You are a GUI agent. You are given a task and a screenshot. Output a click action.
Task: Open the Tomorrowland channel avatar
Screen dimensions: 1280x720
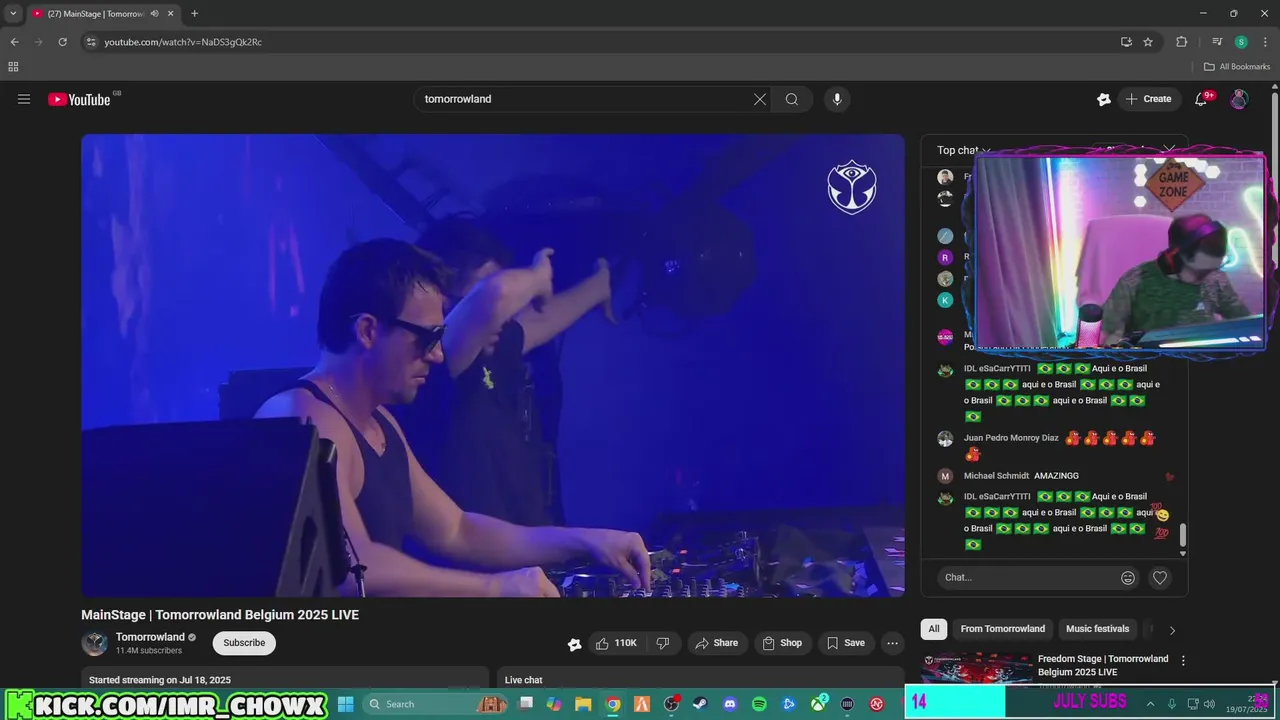click(x=94, y=643)
